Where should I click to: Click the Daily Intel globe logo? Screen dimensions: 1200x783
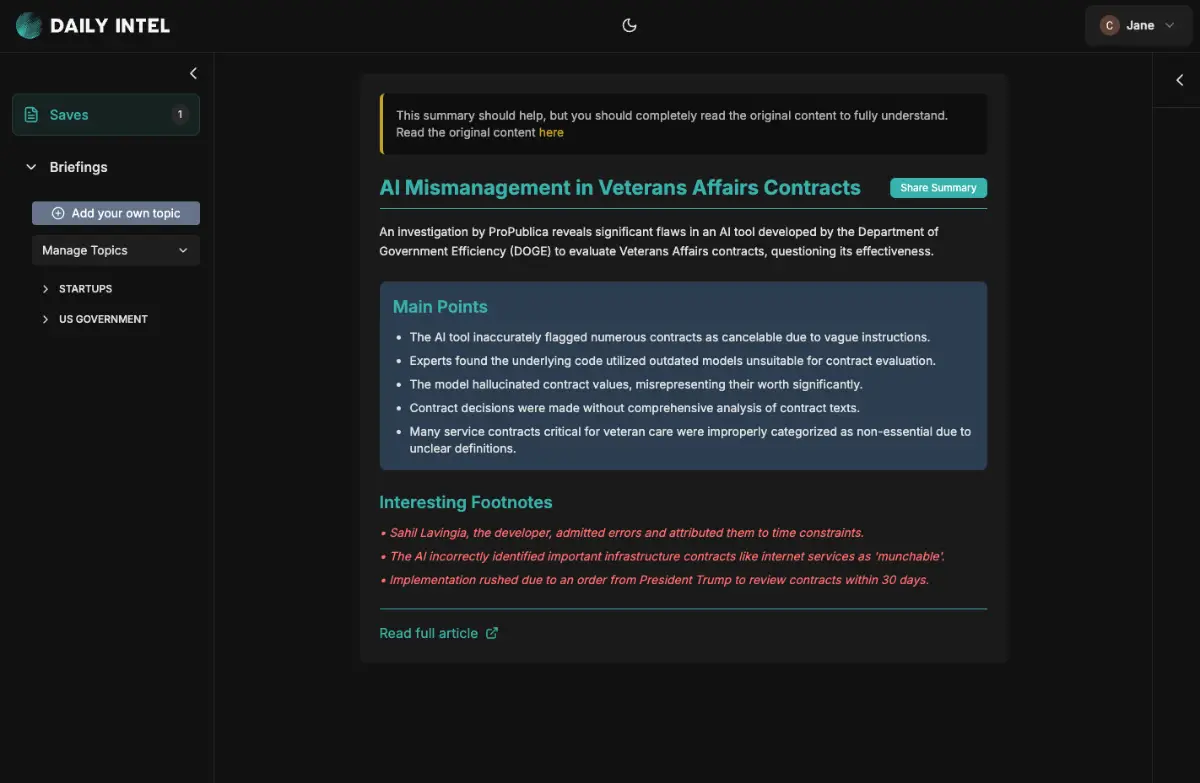tap(29, 26)
